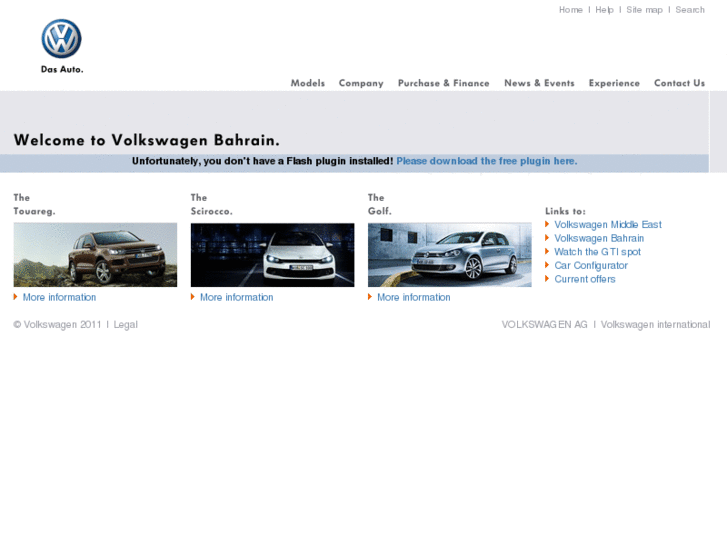Open the Site map link
Image resolution: width=727 pixels, height=545 pixels.
coord(644,10)
